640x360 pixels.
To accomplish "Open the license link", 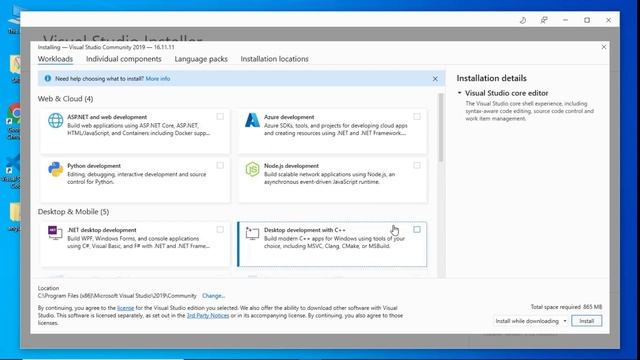I will click(125, 308).
